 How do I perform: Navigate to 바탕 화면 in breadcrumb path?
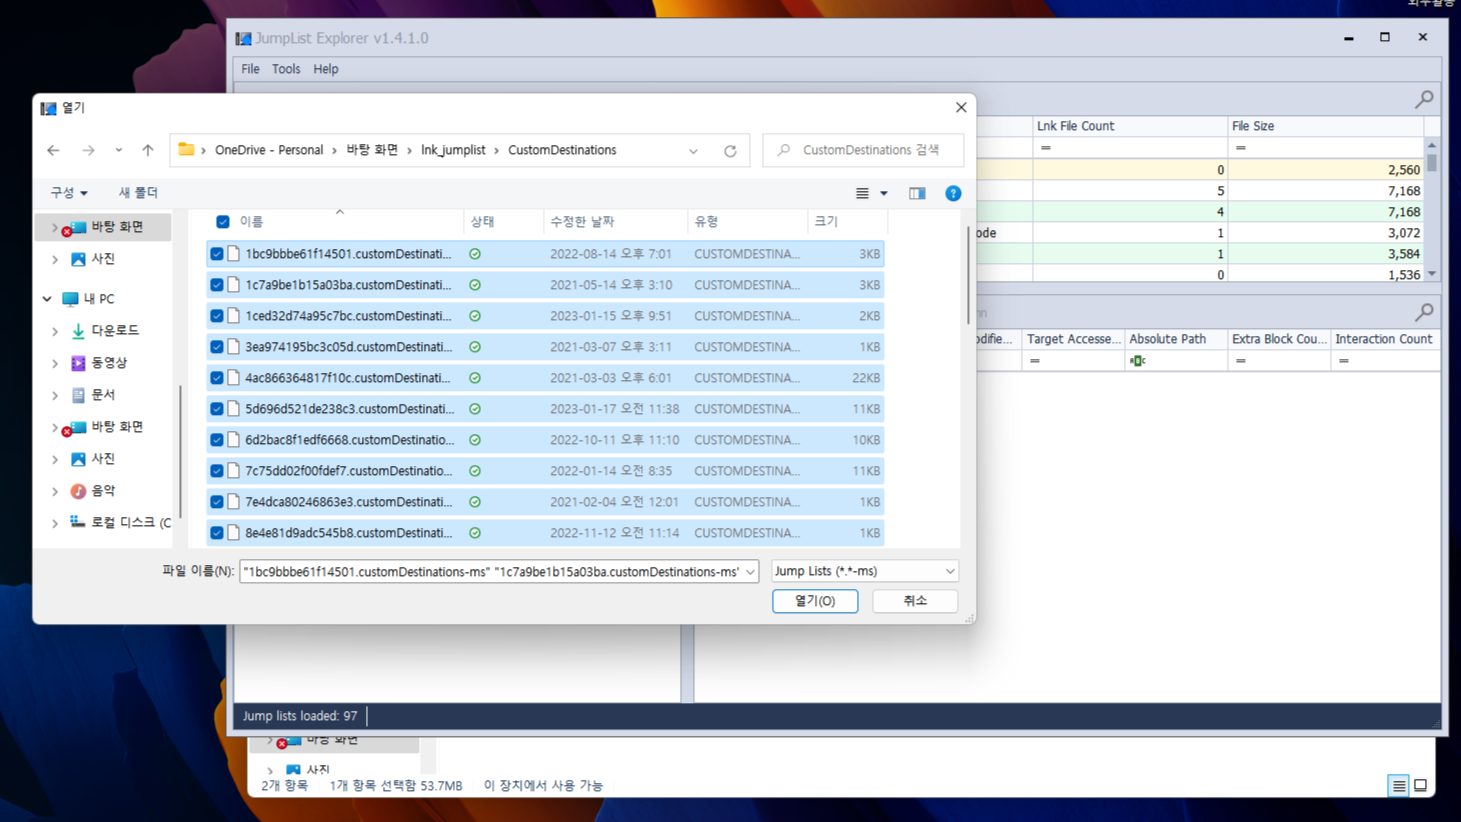pyautogui.click(x=372, y=150)
